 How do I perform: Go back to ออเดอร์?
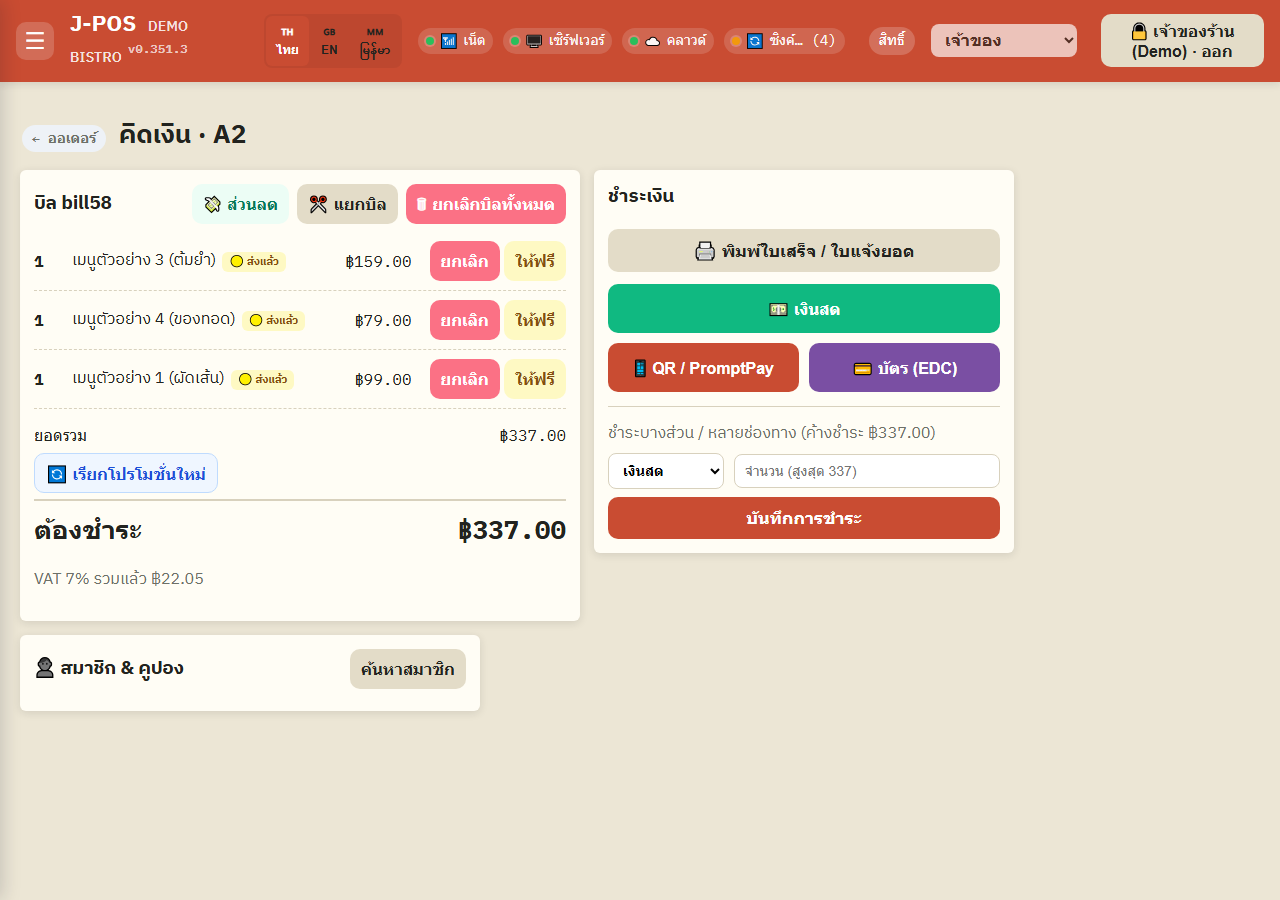click(x=64, y=138)
